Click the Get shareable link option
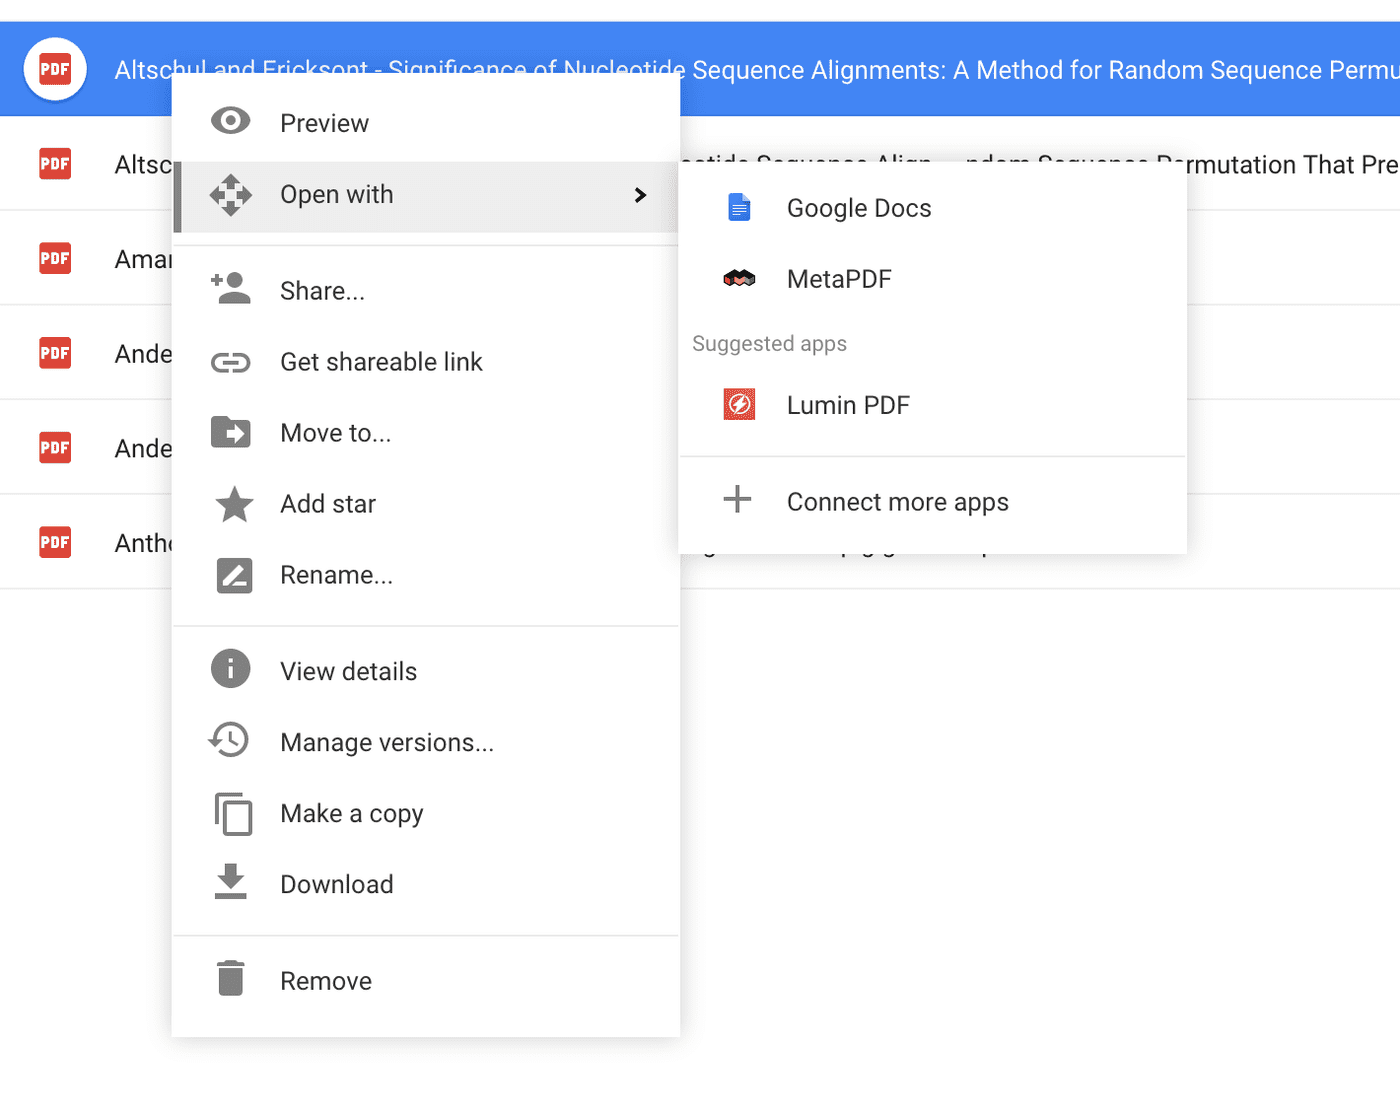 coord(381,361)
